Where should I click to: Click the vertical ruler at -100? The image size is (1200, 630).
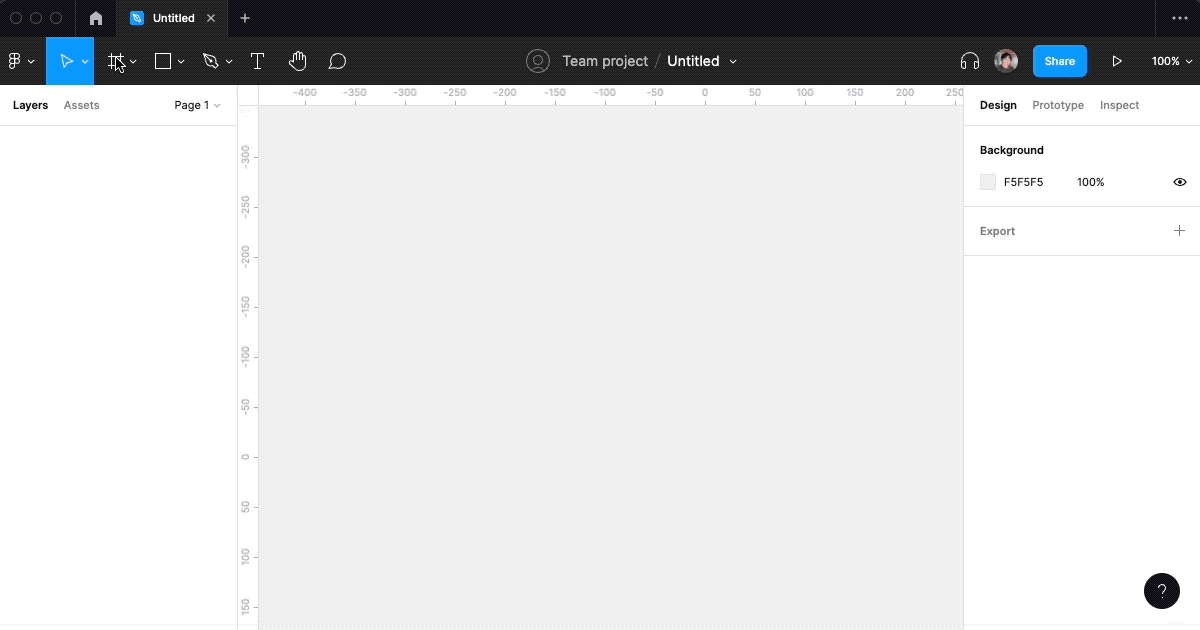click(247, 356)
